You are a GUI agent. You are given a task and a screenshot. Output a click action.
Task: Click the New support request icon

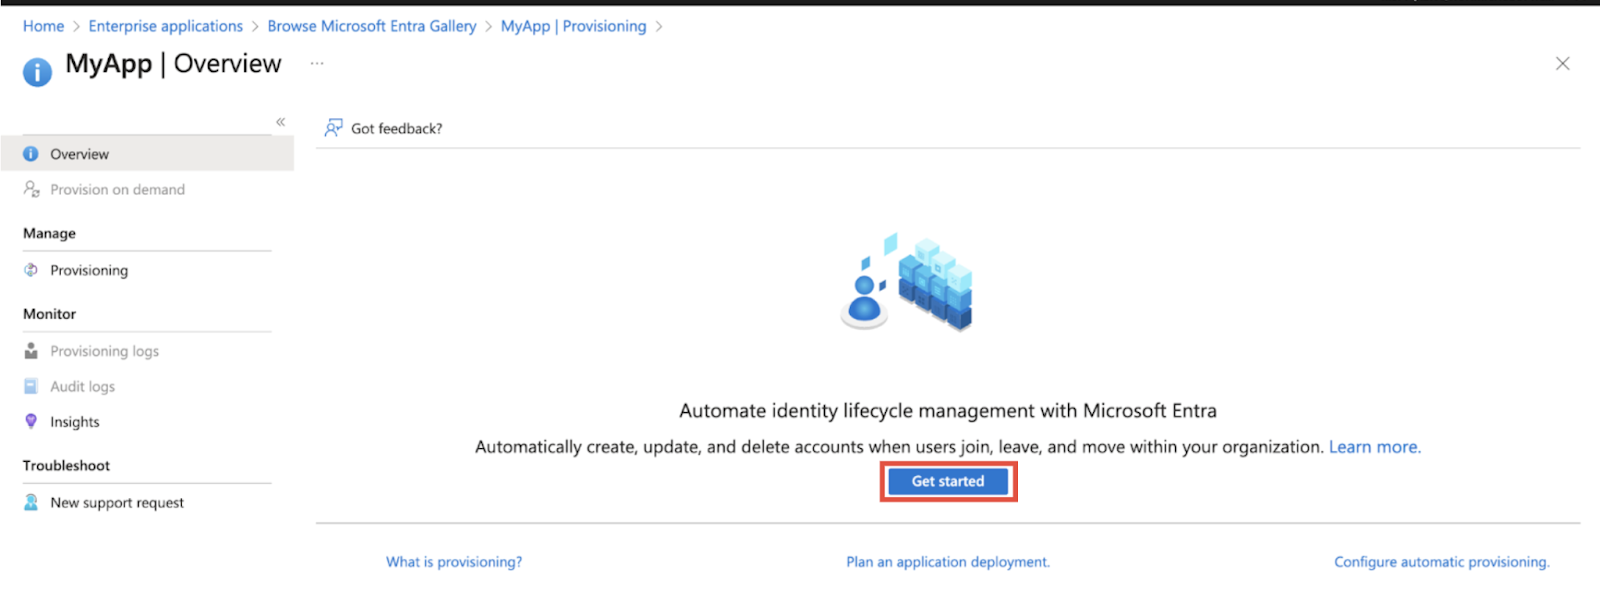31,502
